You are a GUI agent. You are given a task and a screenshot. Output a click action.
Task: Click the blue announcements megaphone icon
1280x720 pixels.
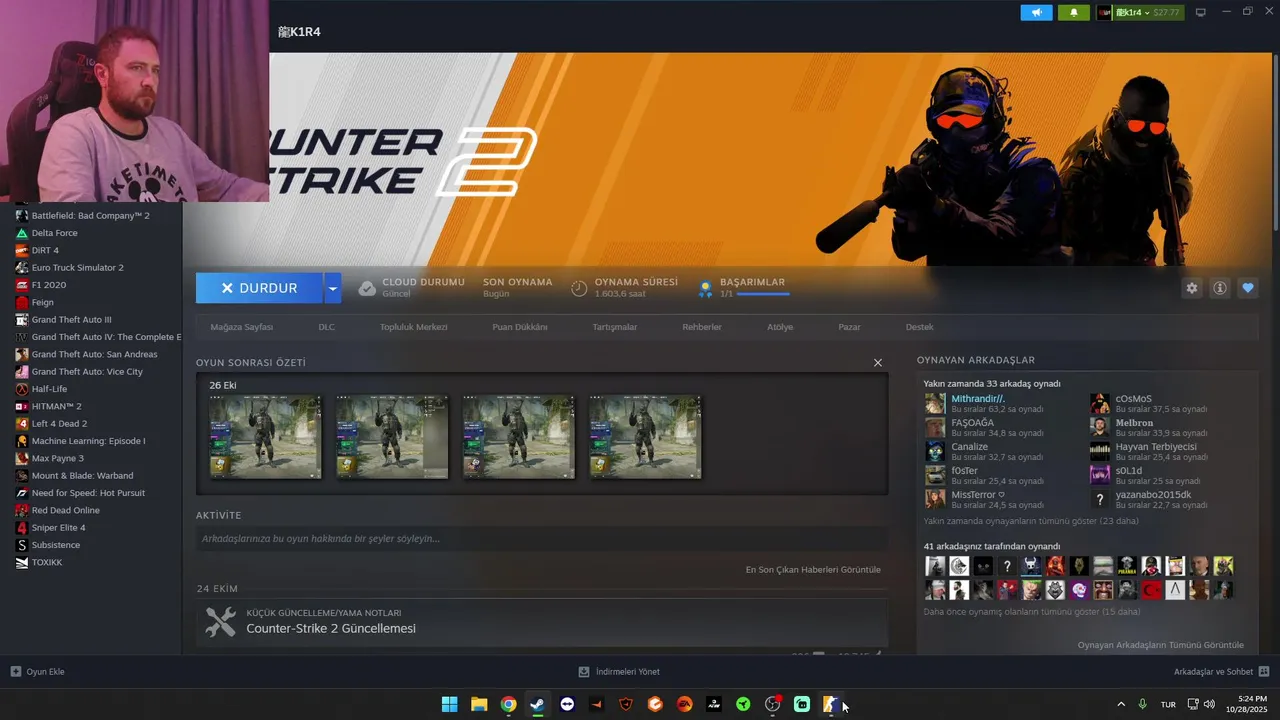coord(1036,12)
